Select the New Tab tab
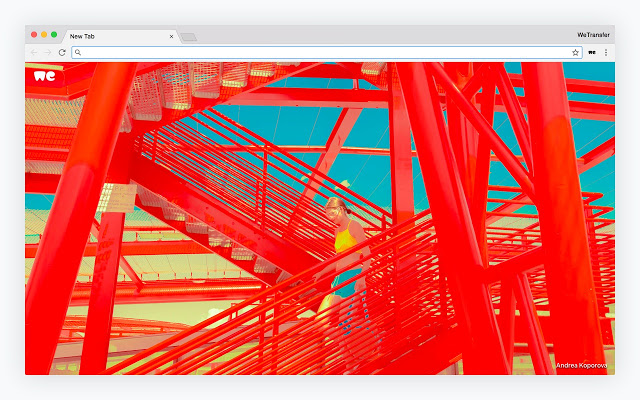 pos(121,36)
